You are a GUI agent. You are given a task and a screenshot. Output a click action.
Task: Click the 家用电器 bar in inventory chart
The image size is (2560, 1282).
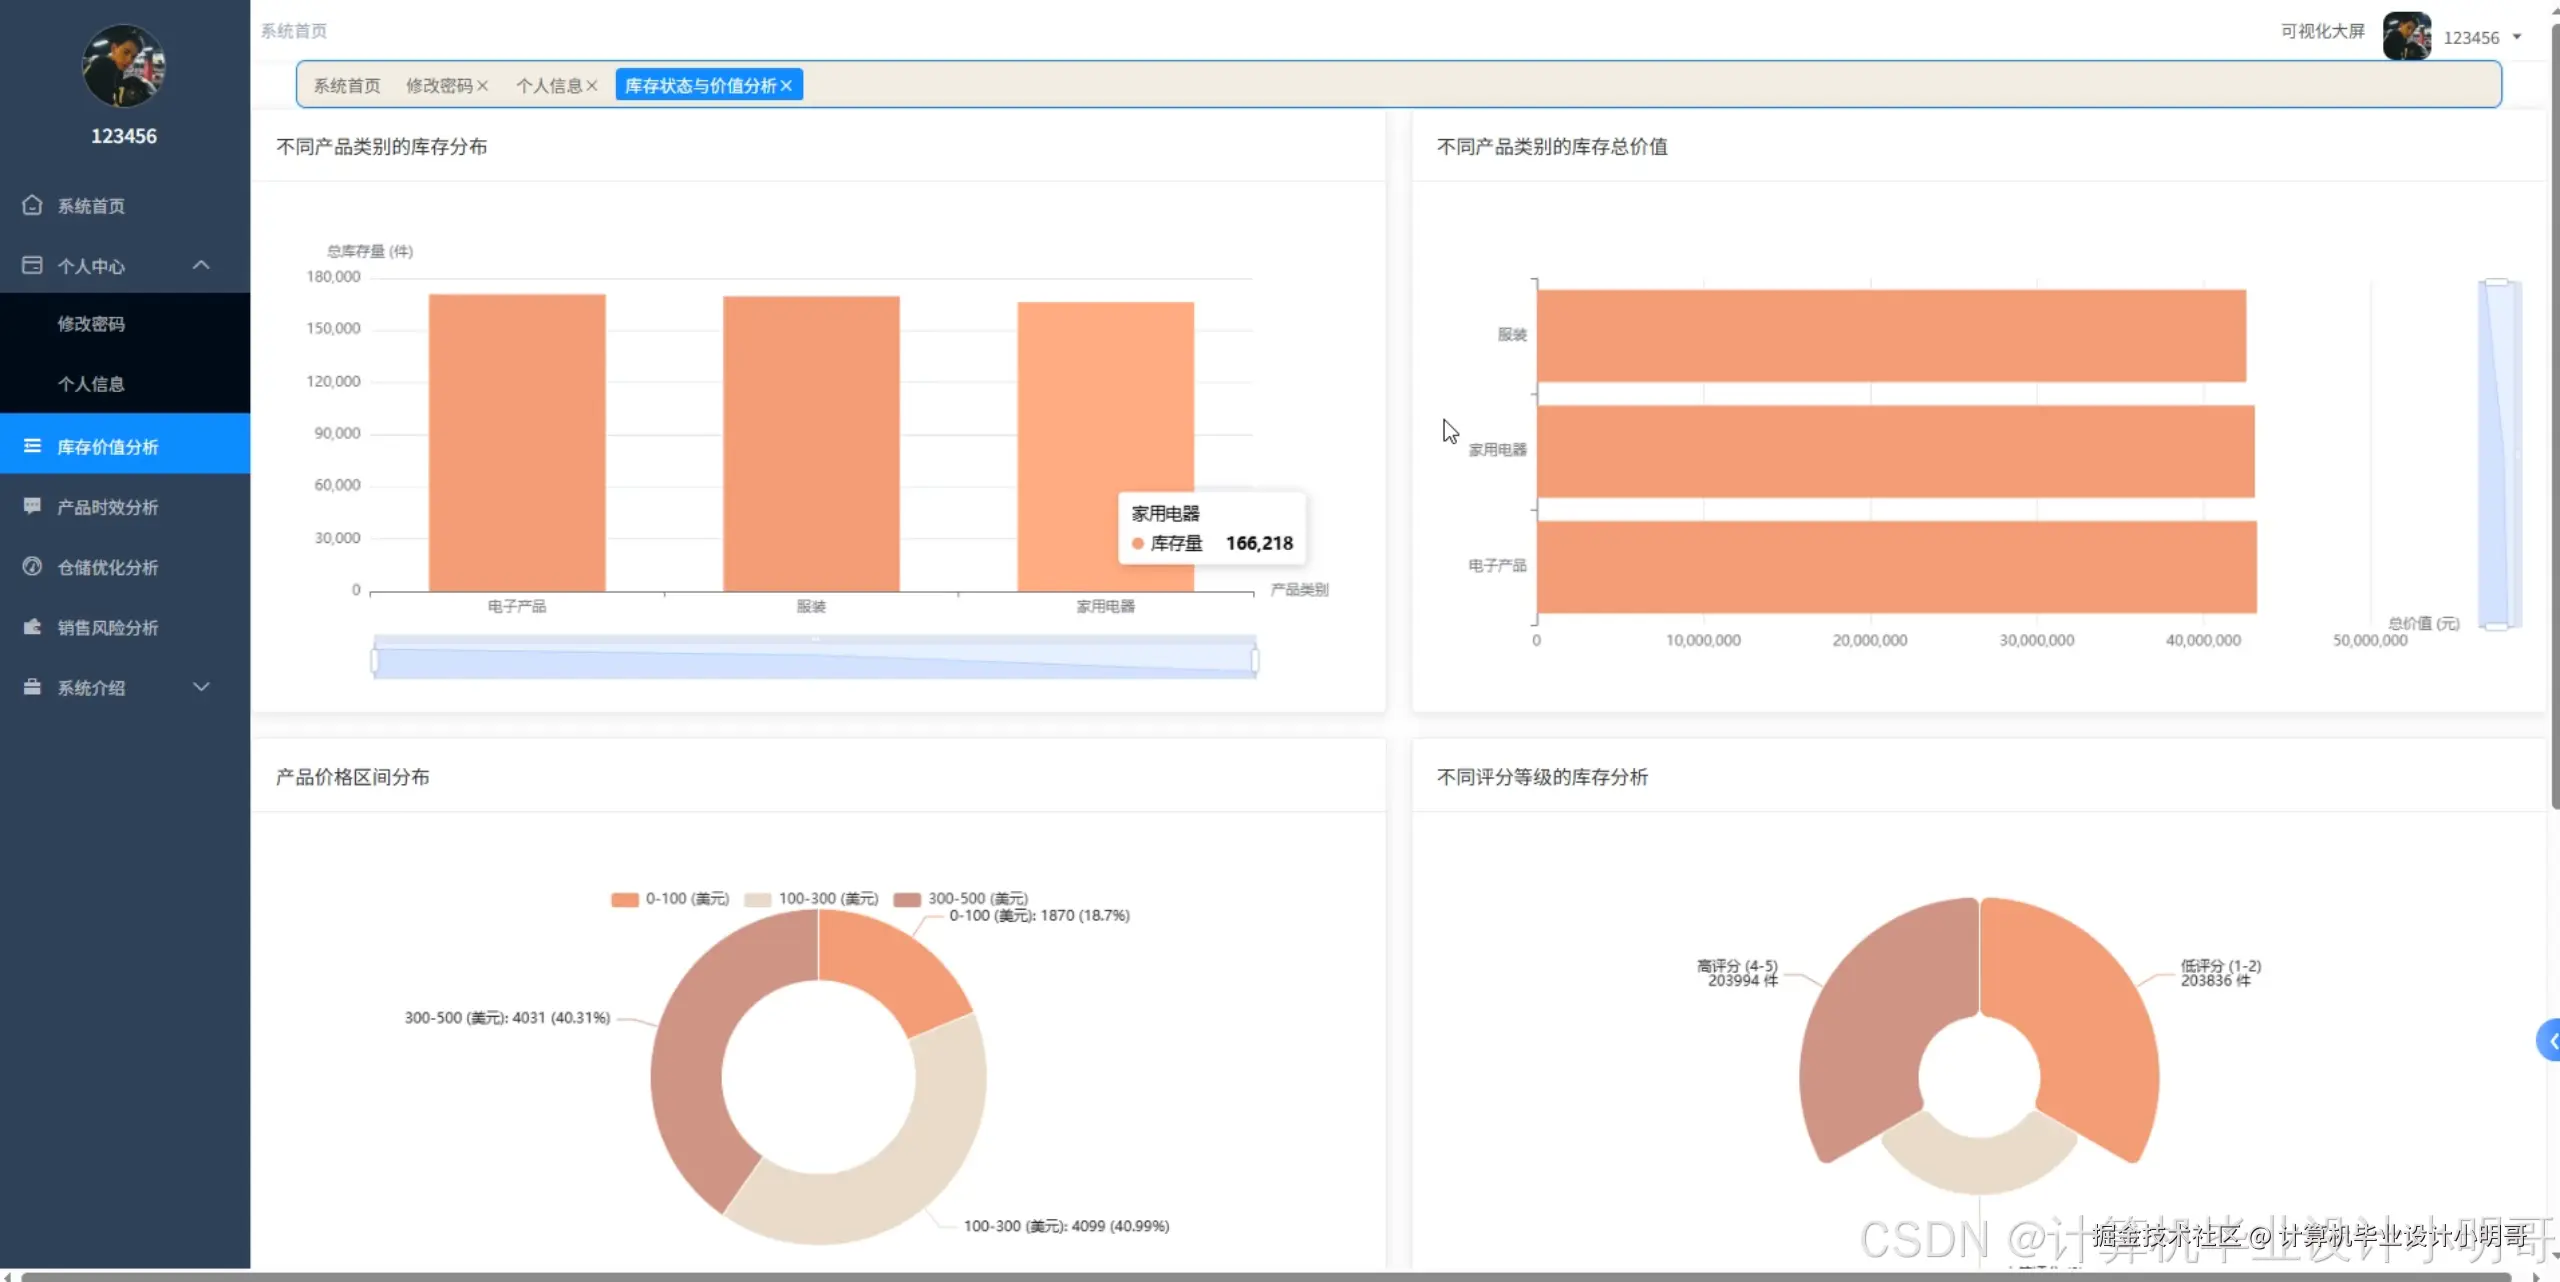1105,420
